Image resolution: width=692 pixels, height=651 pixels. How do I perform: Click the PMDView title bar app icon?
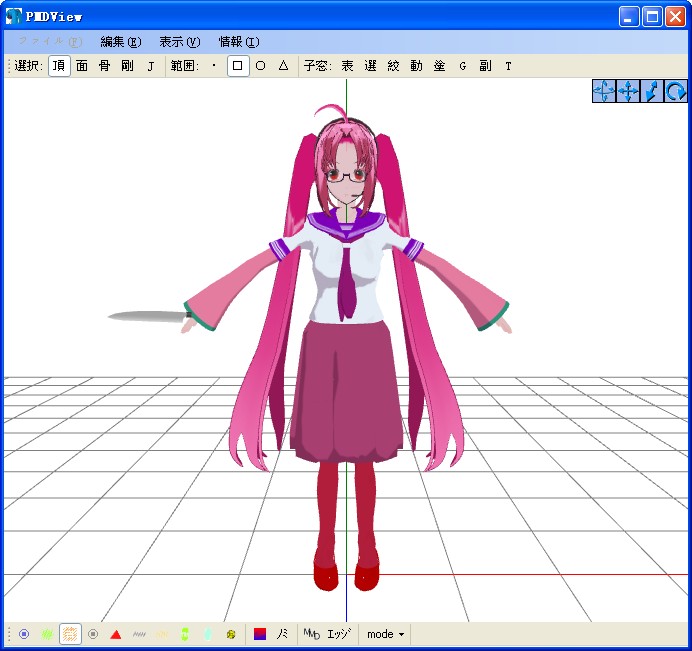(x=14, y=16)
